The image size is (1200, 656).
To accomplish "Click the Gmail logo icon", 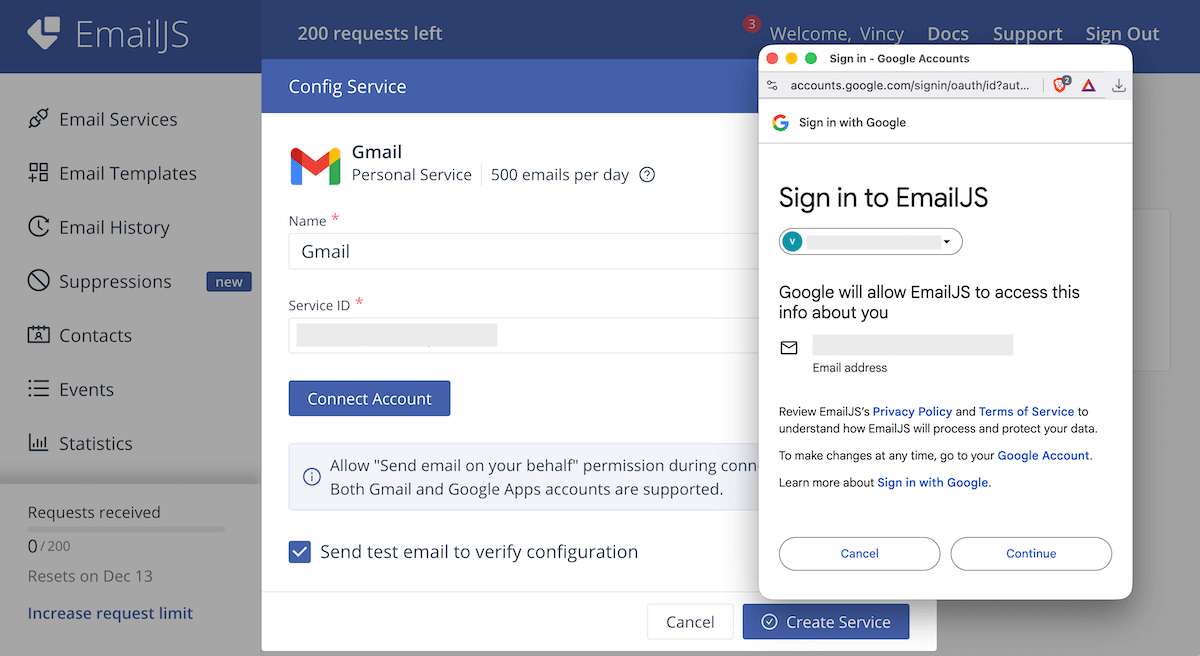I will click(x=315, y=165).
